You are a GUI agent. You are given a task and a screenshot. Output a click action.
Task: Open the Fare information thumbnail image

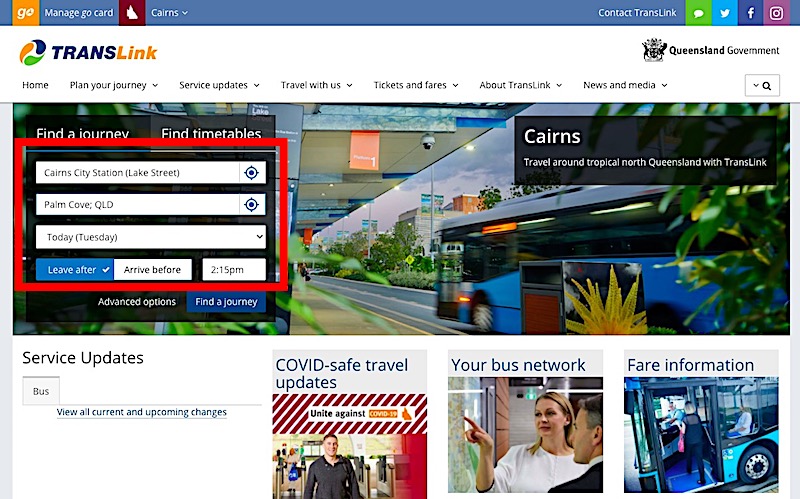(700, 437)
